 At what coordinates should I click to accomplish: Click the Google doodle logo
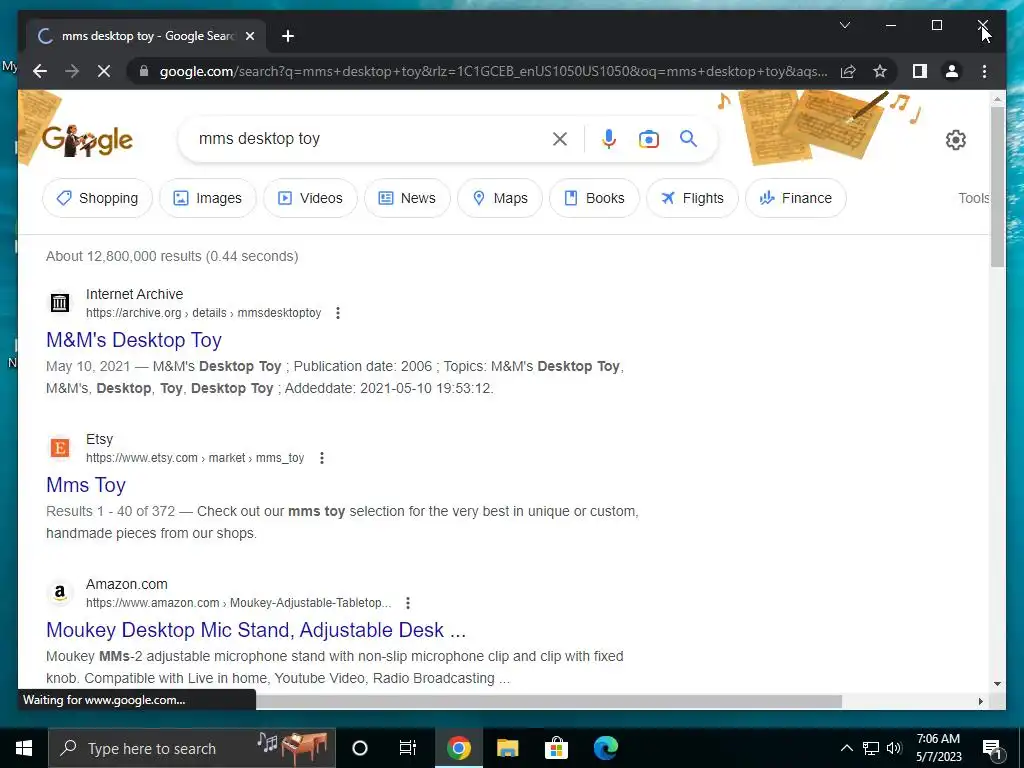[x=88, y=139]
